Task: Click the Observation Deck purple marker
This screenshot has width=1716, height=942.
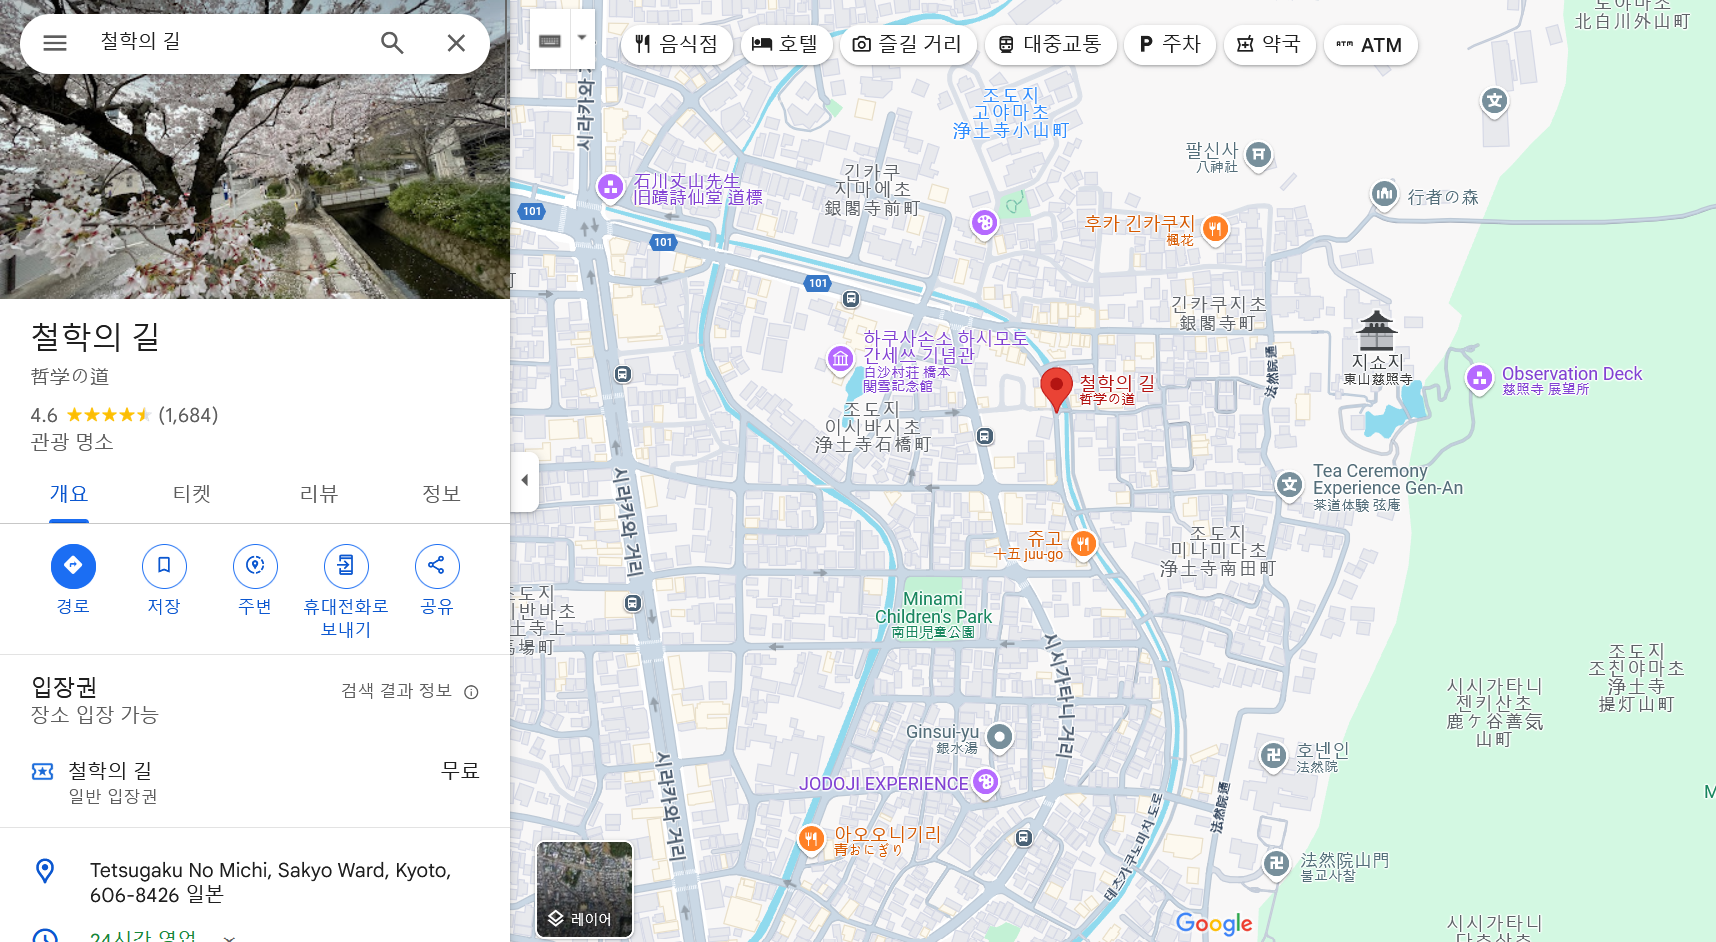Action: (1480, 378)
